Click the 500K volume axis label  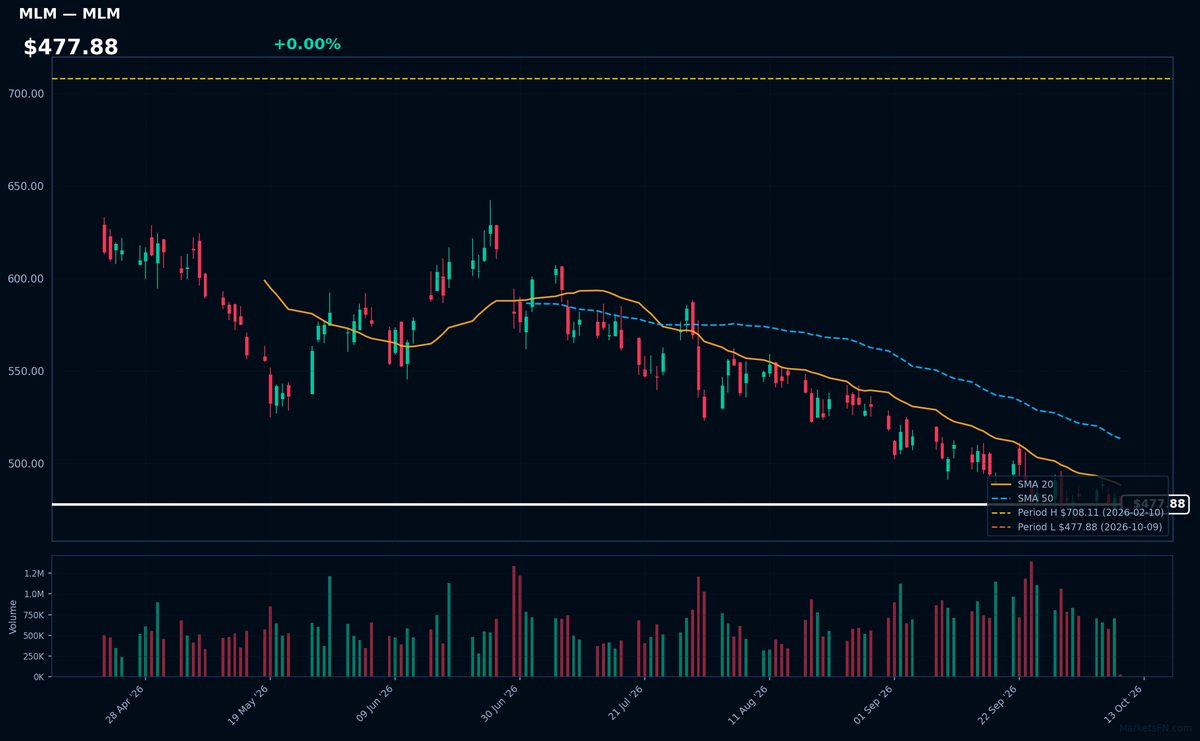click(x=33, y=636)
